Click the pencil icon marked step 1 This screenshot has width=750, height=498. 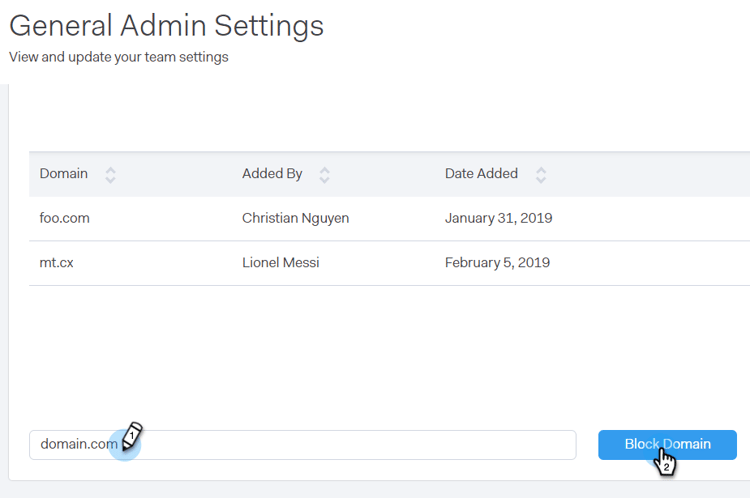132,435
